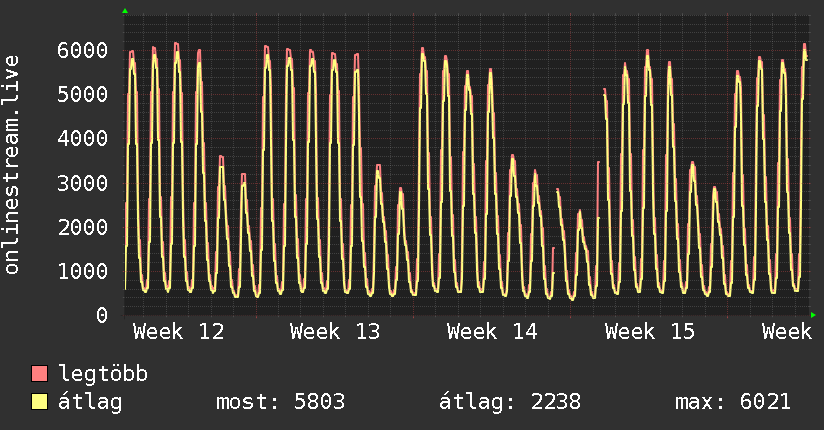Screen dimensions: 824x430
Task: Click the green arrow atop the y-axis
Action: 125,11
